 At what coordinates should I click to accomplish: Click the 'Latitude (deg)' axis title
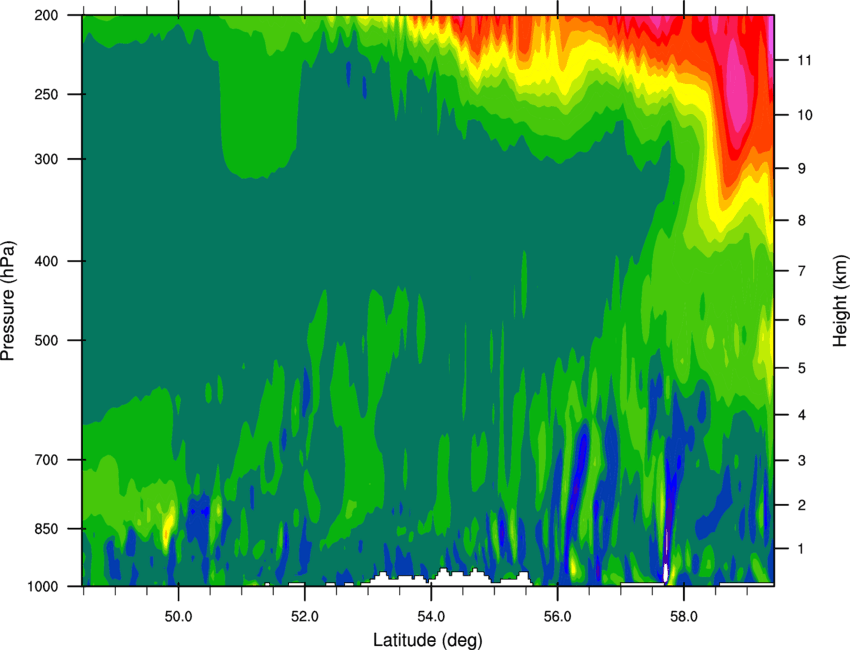(x=427, y=640)
